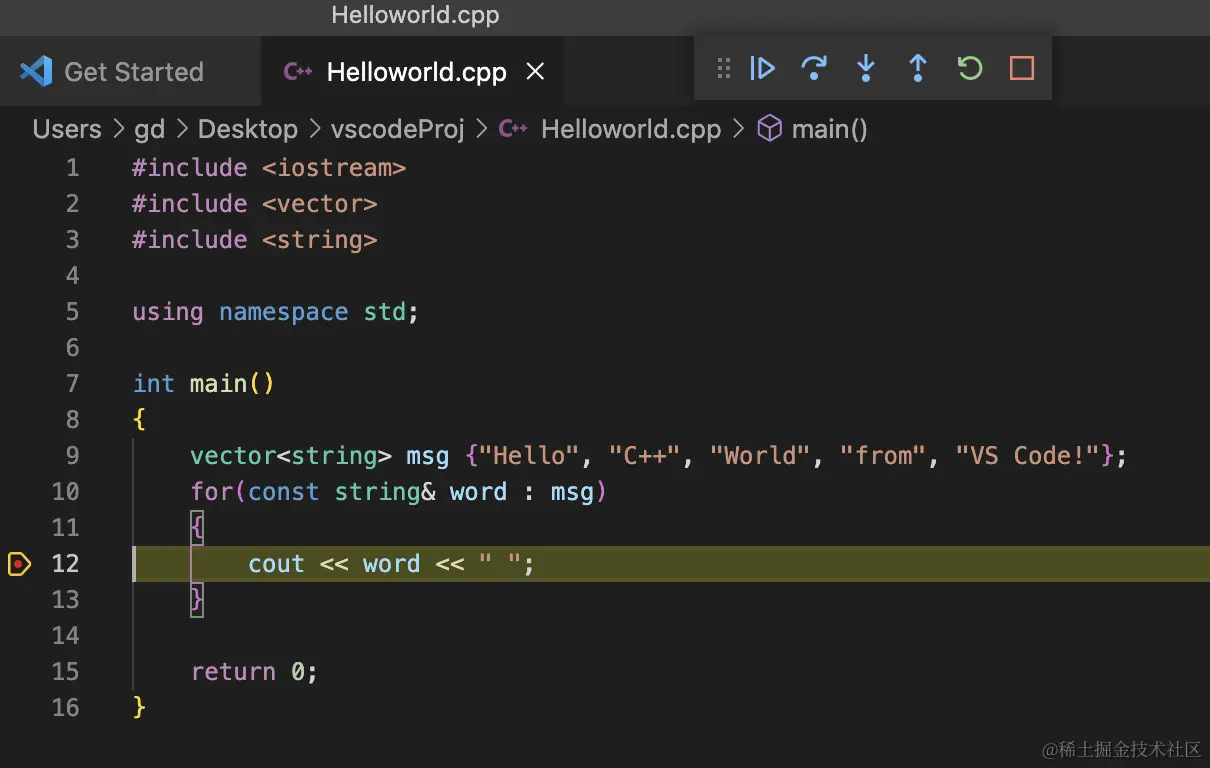Click the opening brace on line 8
This screenshot has height=768, width=1210.
click(x=139, y=420)
